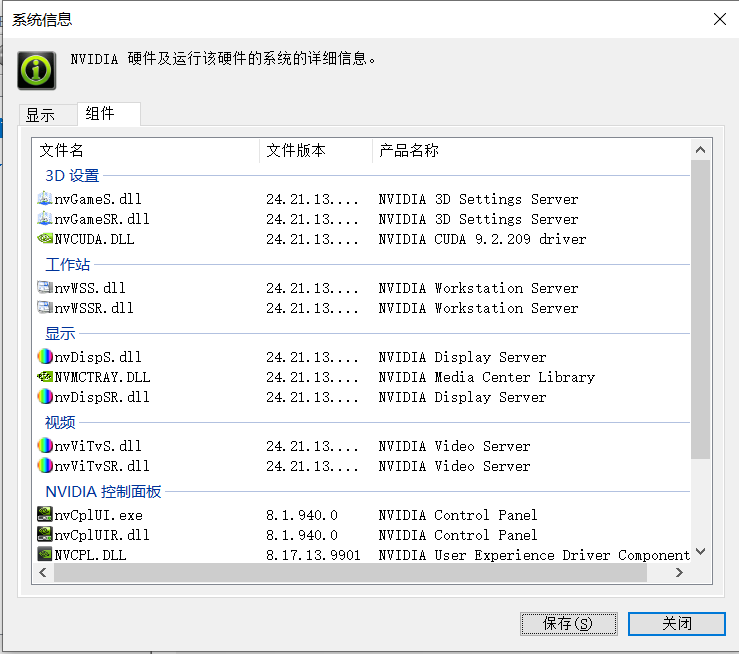The height and width of the screenshot is (654, 739).
Task: Click NVIDIA Control Panel for nvCplUI.exe
Action: tap(458, 515)
